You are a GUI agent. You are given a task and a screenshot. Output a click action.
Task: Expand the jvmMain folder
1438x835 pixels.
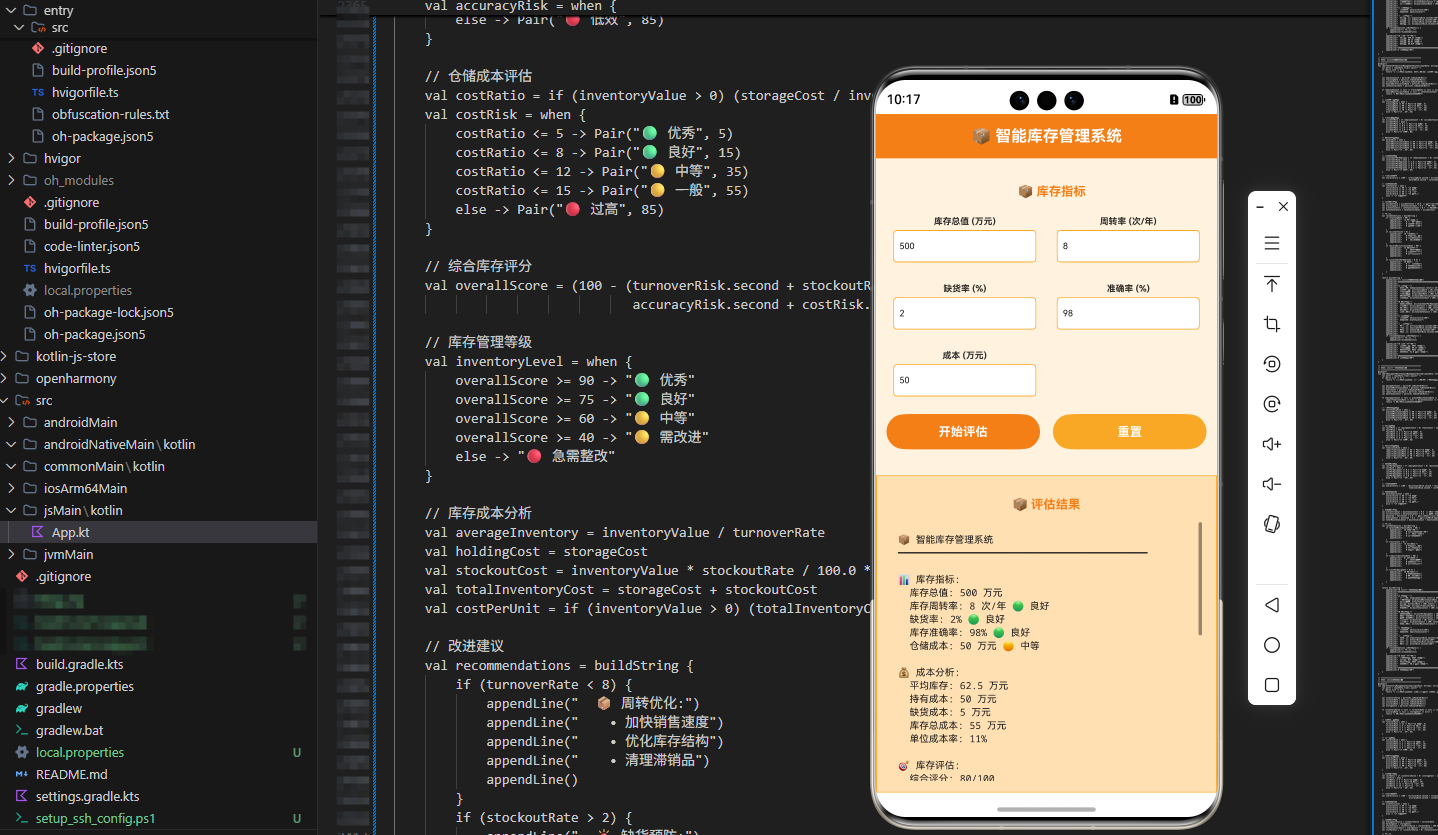(11, 554)
